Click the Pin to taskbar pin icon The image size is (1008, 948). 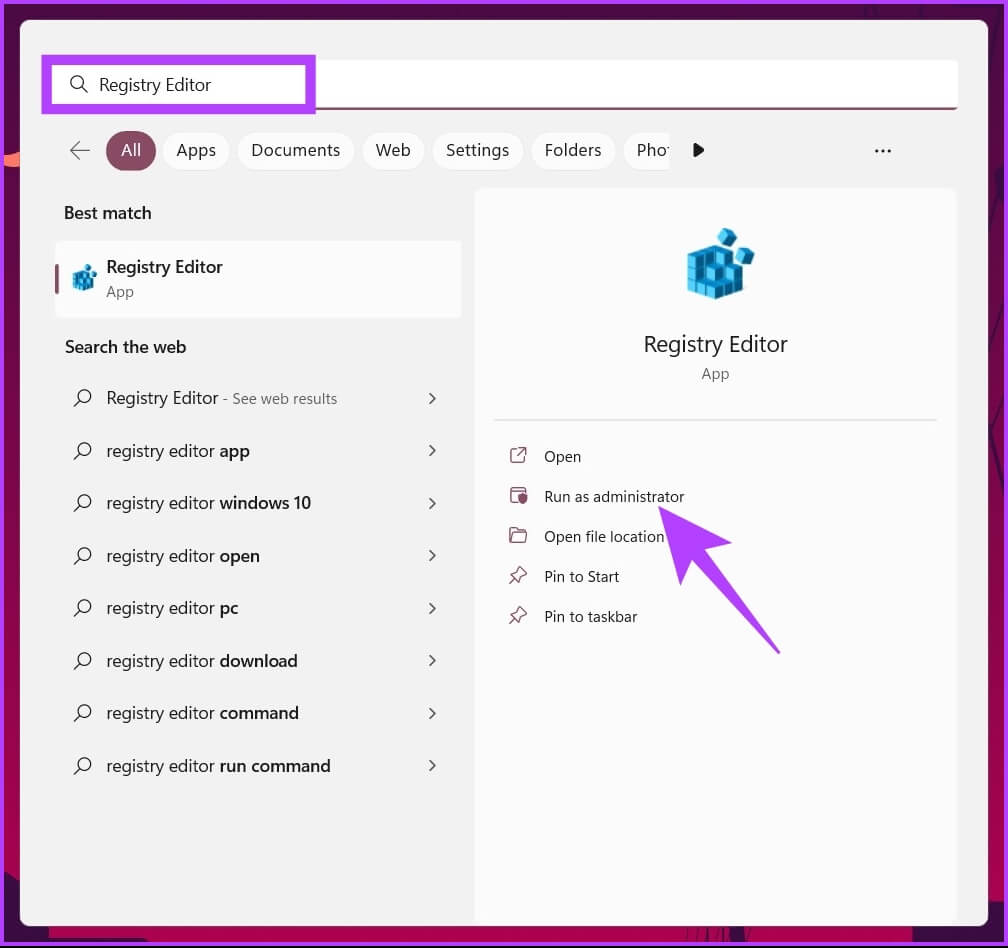point(518,616)
